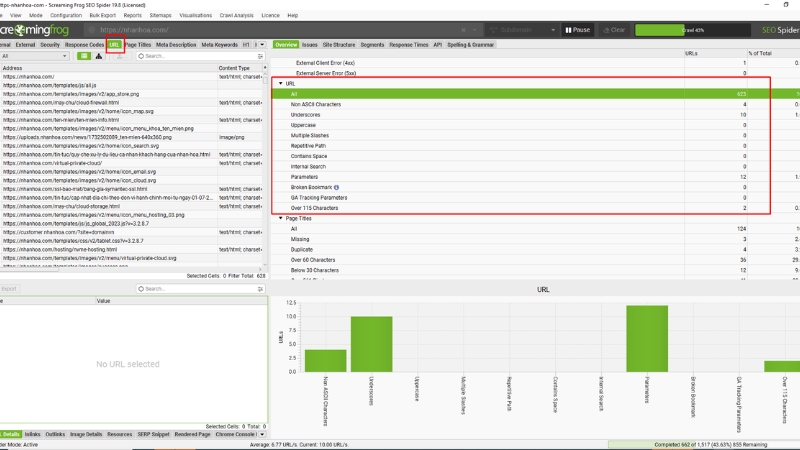This screenshot has width=800, height=450.
Task: Click the plus icon beside Content Type
Action: (265, 68)
